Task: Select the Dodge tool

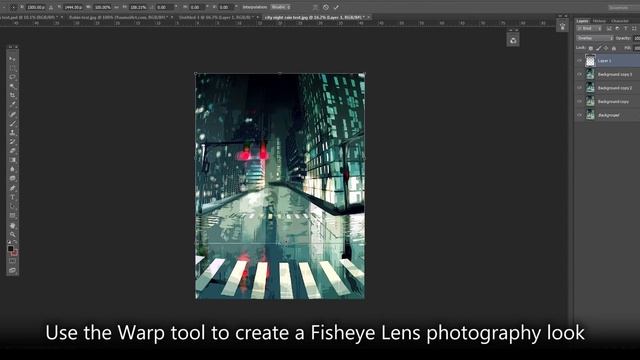Action: click(12, 178)
